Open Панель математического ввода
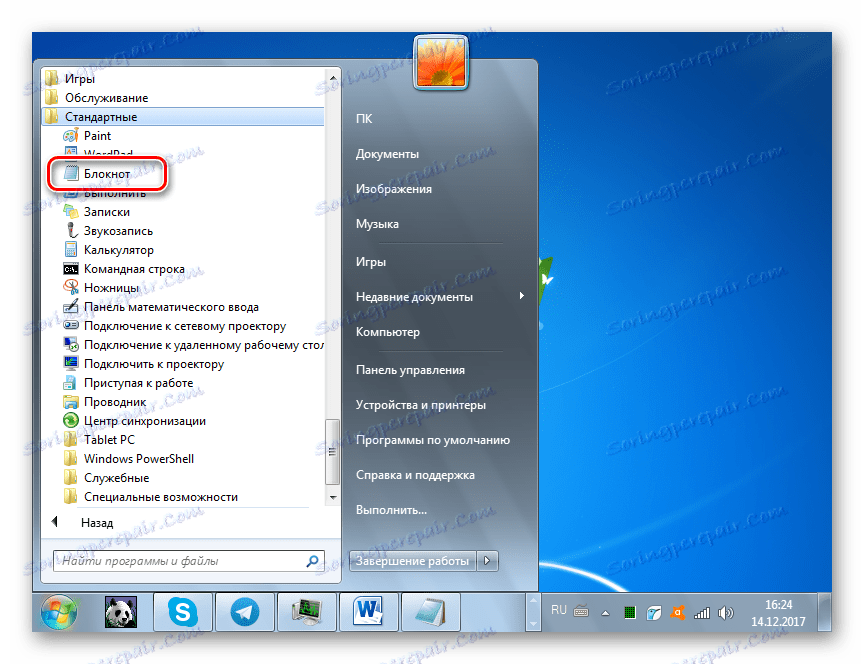This screenshot has width=864, height=664. [x=161, y=307]
